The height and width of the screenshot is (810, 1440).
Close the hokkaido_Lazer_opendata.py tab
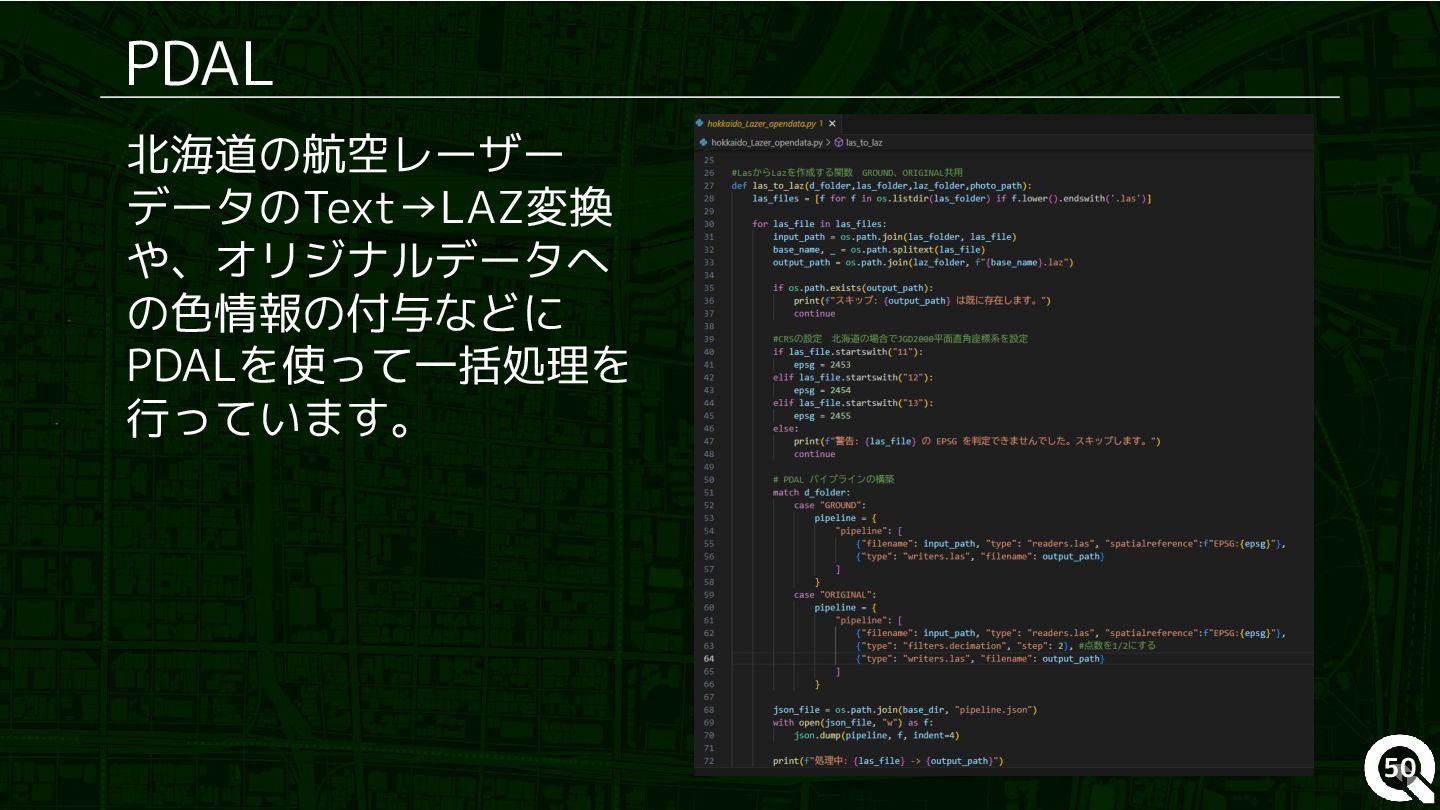[832, 123]
